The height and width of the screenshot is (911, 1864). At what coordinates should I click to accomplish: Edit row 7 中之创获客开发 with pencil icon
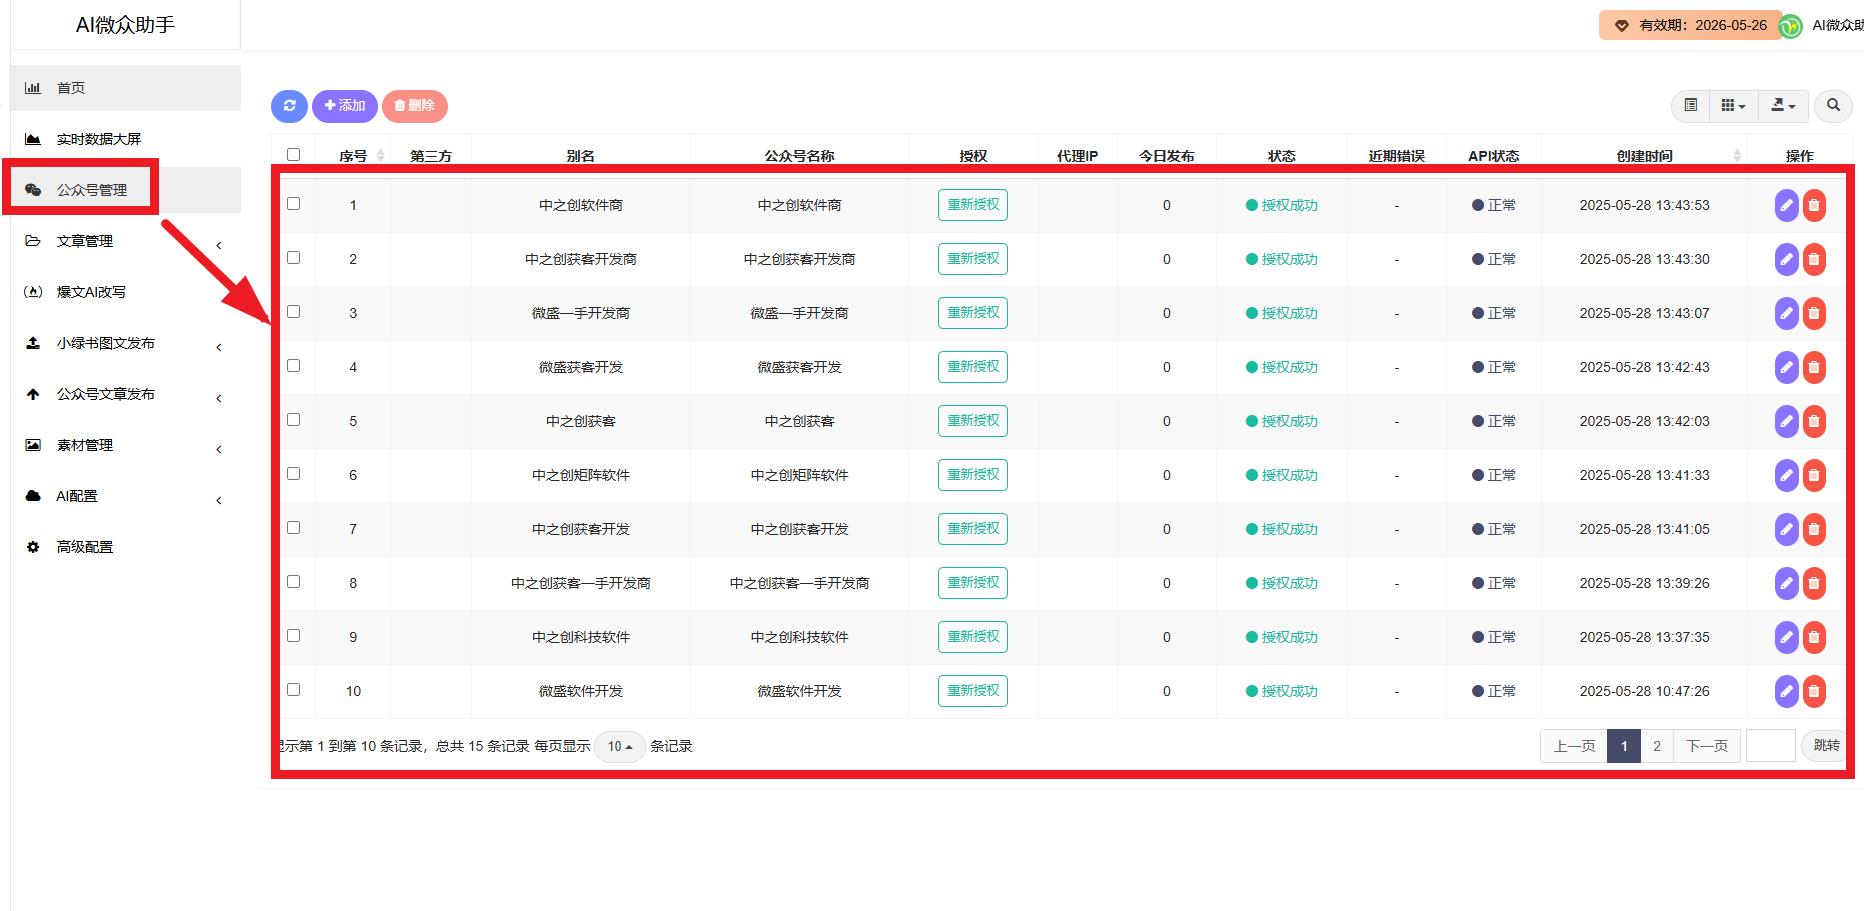pyautogui.click(x=1786, y=529)
